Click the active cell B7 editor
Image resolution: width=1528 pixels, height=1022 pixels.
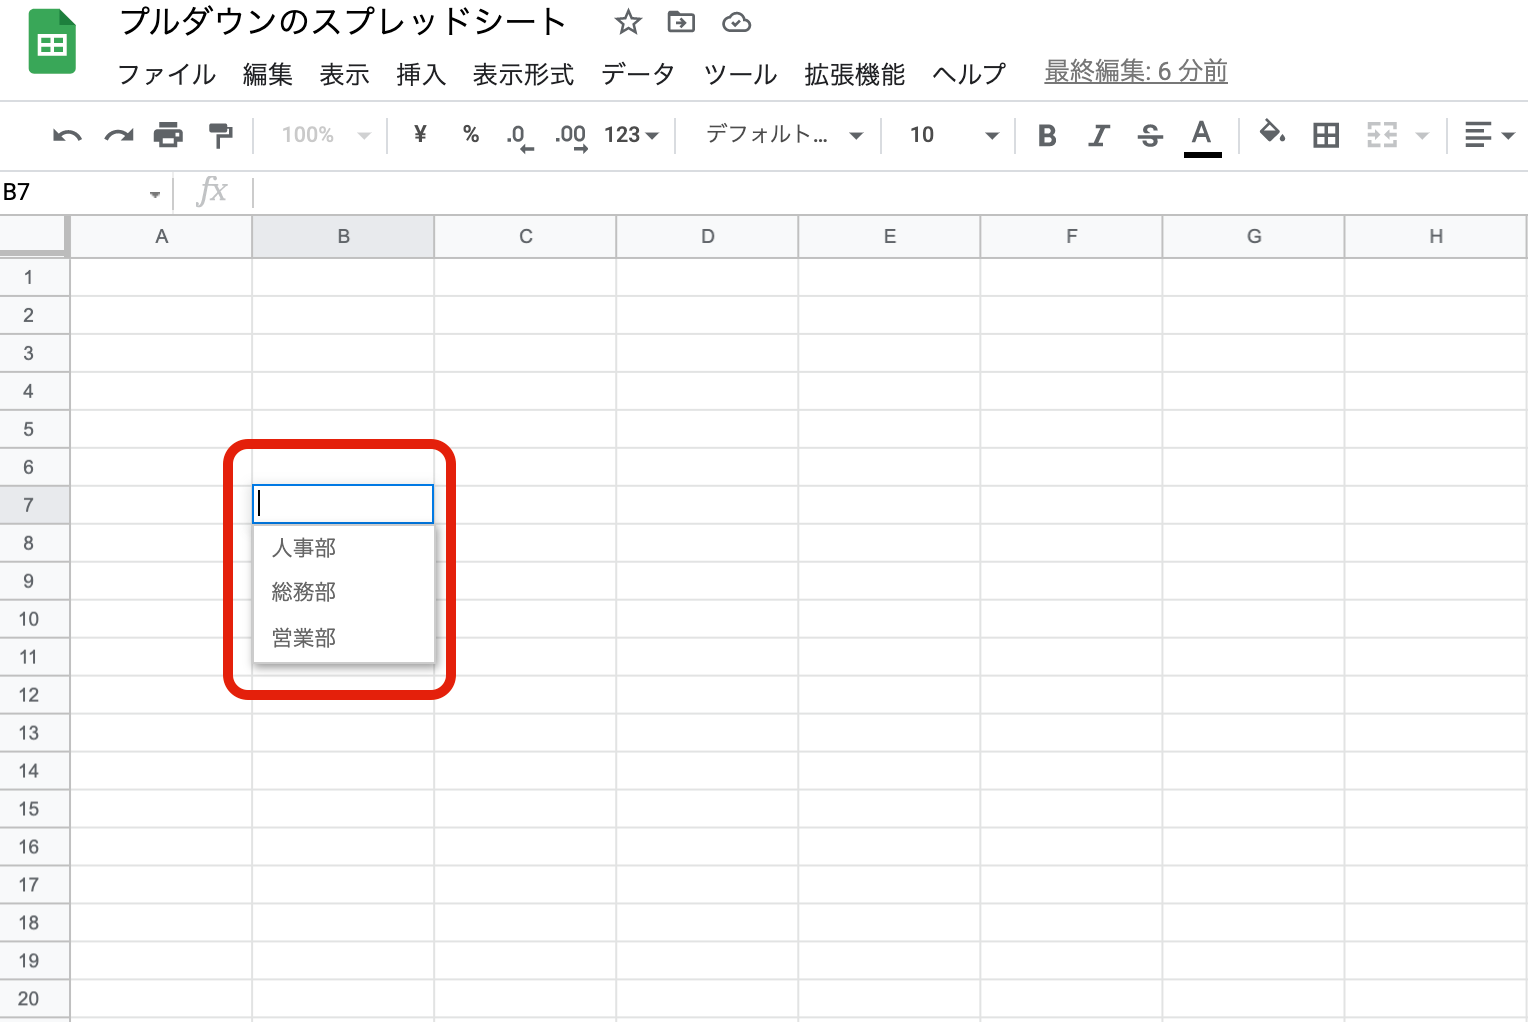pos(343,504)
